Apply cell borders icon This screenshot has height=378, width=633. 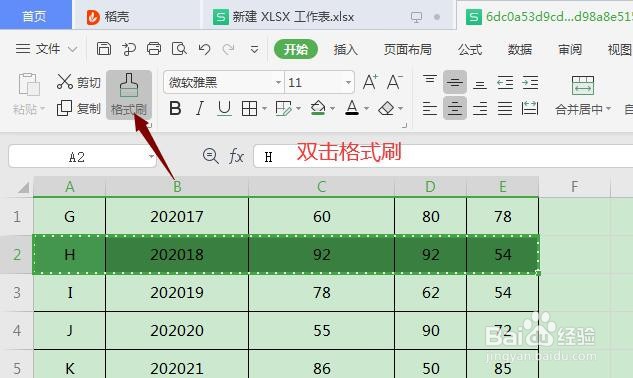249,109
